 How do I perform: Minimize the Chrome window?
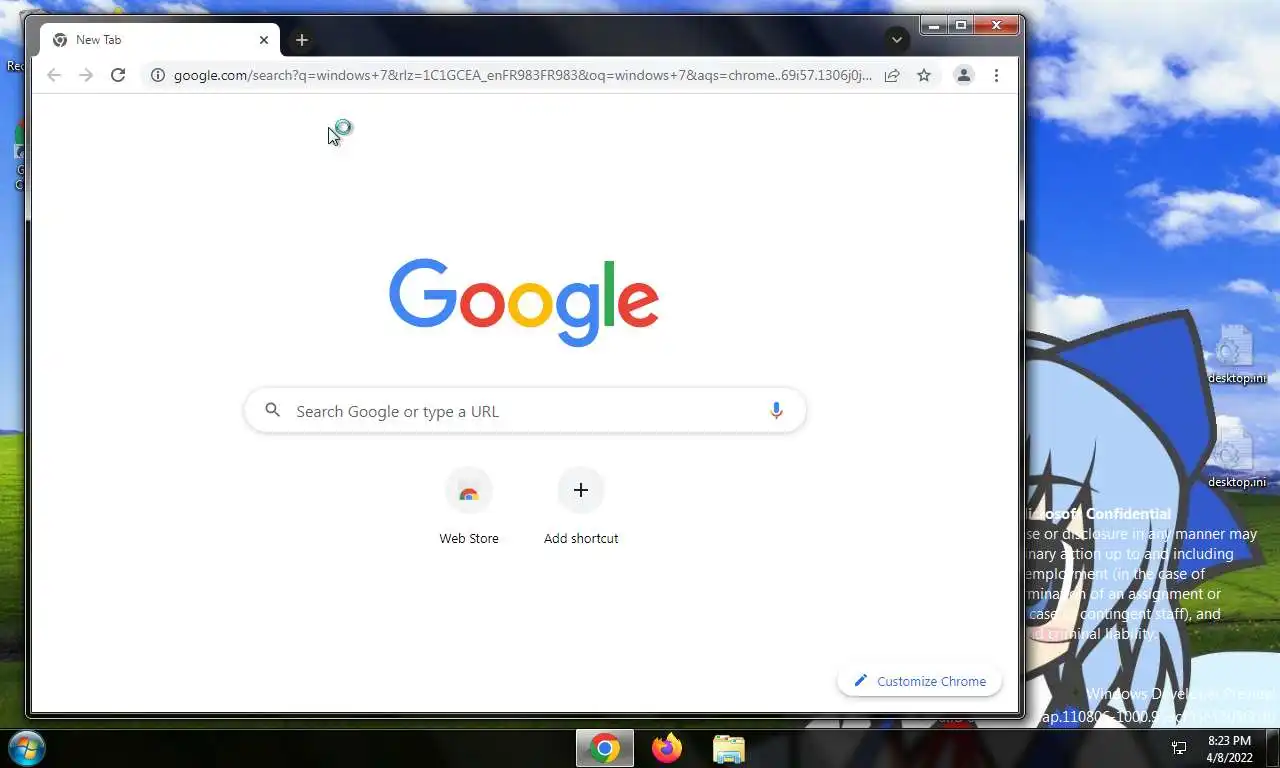pyautogui.click(x=934, y=25)
